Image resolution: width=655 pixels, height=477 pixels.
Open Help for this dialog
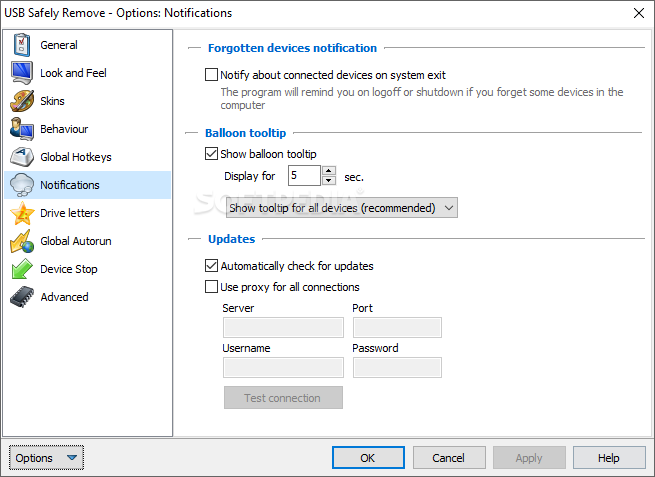[609, 458]
